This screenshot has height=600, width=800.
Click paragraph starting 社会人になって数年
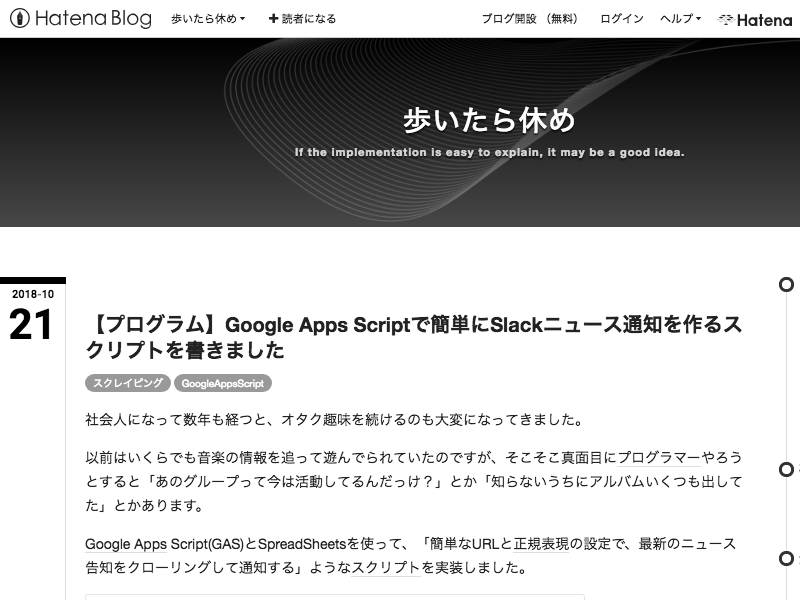point(334,420)
